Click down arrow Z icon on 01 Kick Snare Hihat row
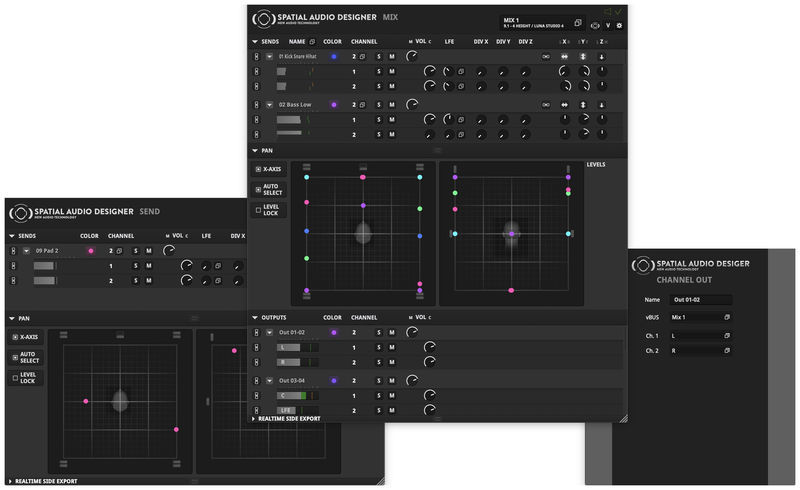This screenshot has height=490, width=800. pyautogui.click(x=602, y=57)
